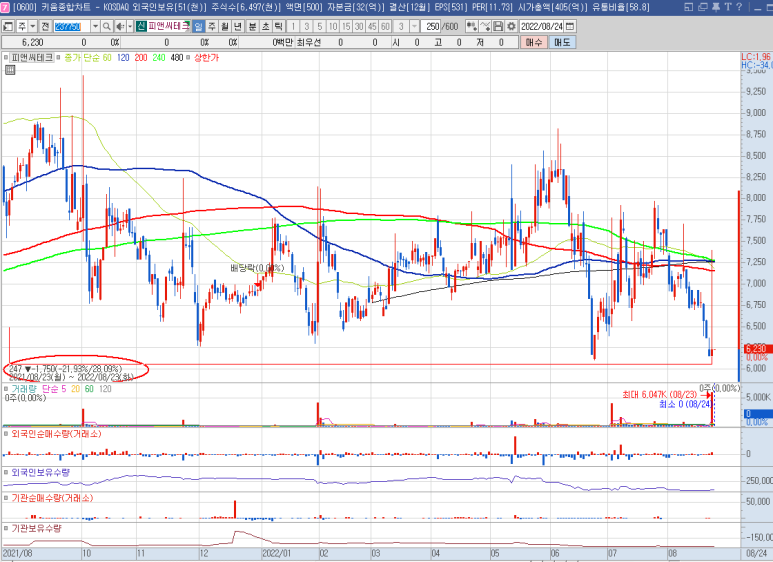The height and width of the screenshot is (562, 773).
Task: Select the 1 interval button
Action: coord(293,26)
